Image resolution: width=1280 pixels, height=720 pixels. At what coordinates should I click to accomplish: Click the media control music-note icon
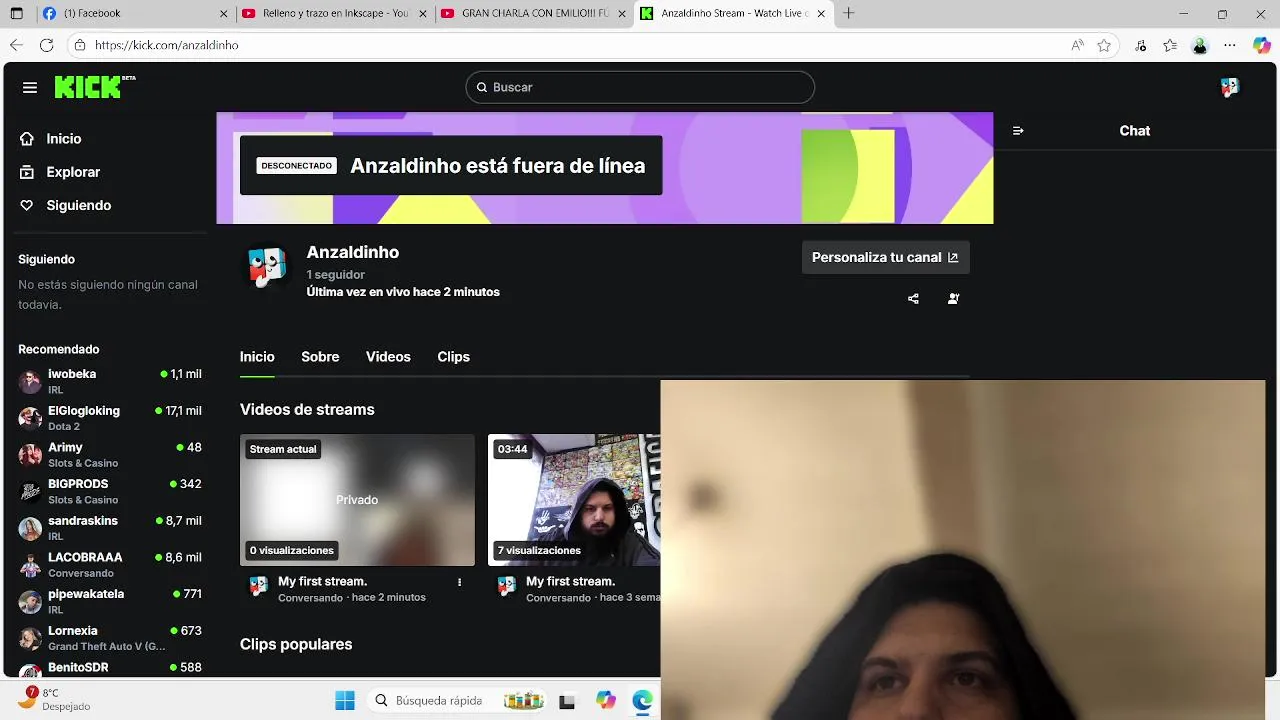1141,45
